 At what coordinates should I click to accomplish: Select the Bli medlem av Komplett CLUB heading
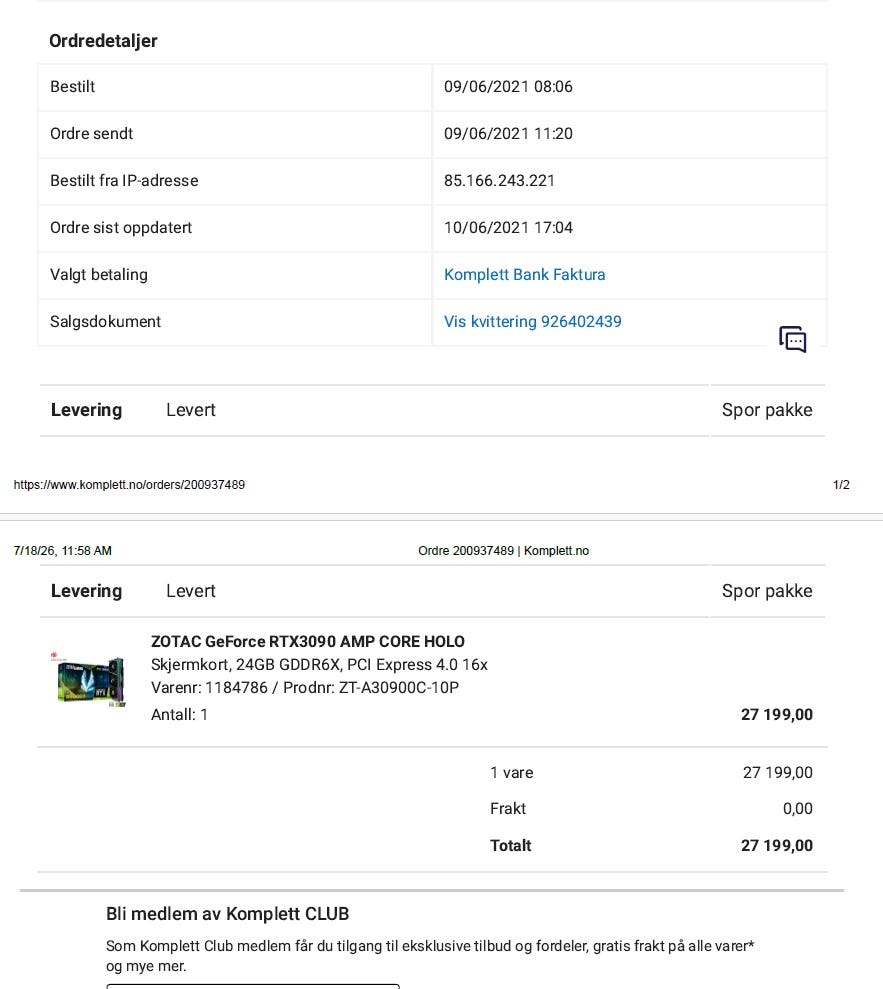tap(227, 914)
